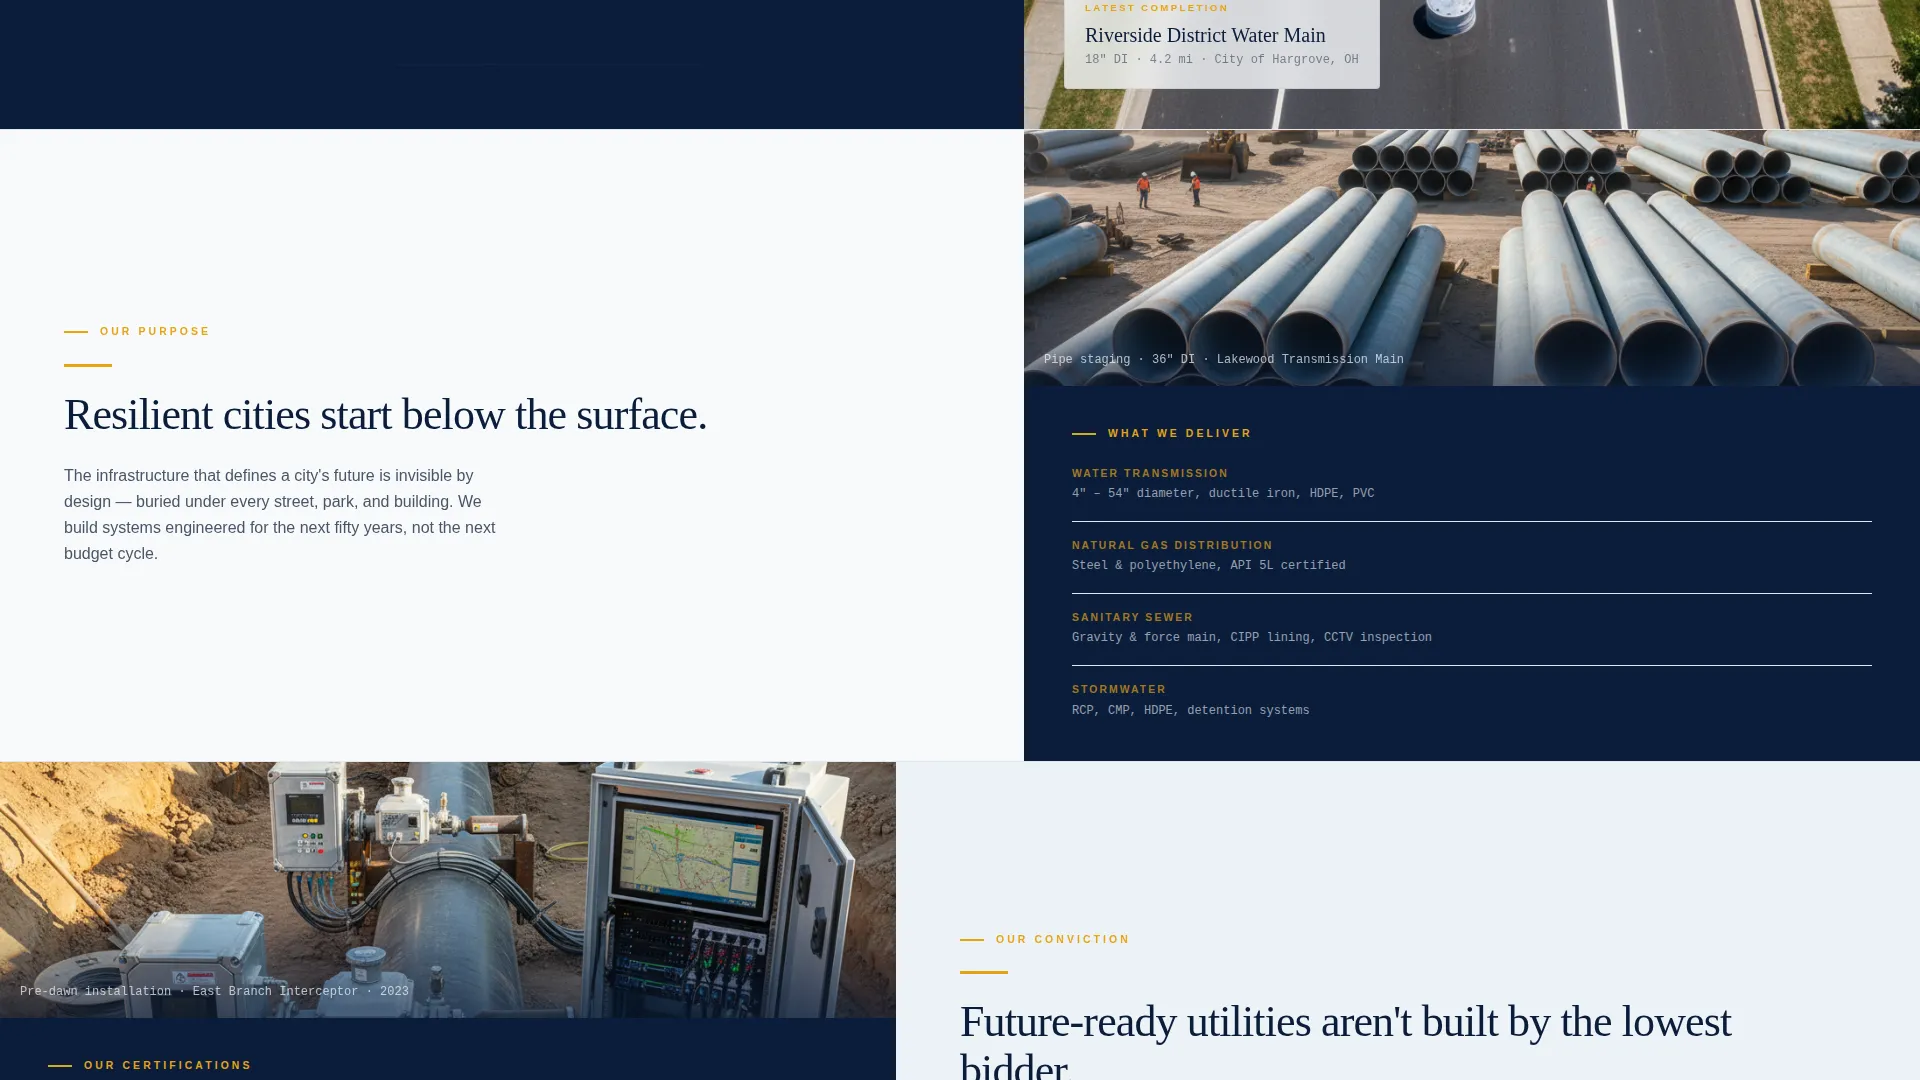Click the Riverside District Water Main title

click(x=1205, y=35)
